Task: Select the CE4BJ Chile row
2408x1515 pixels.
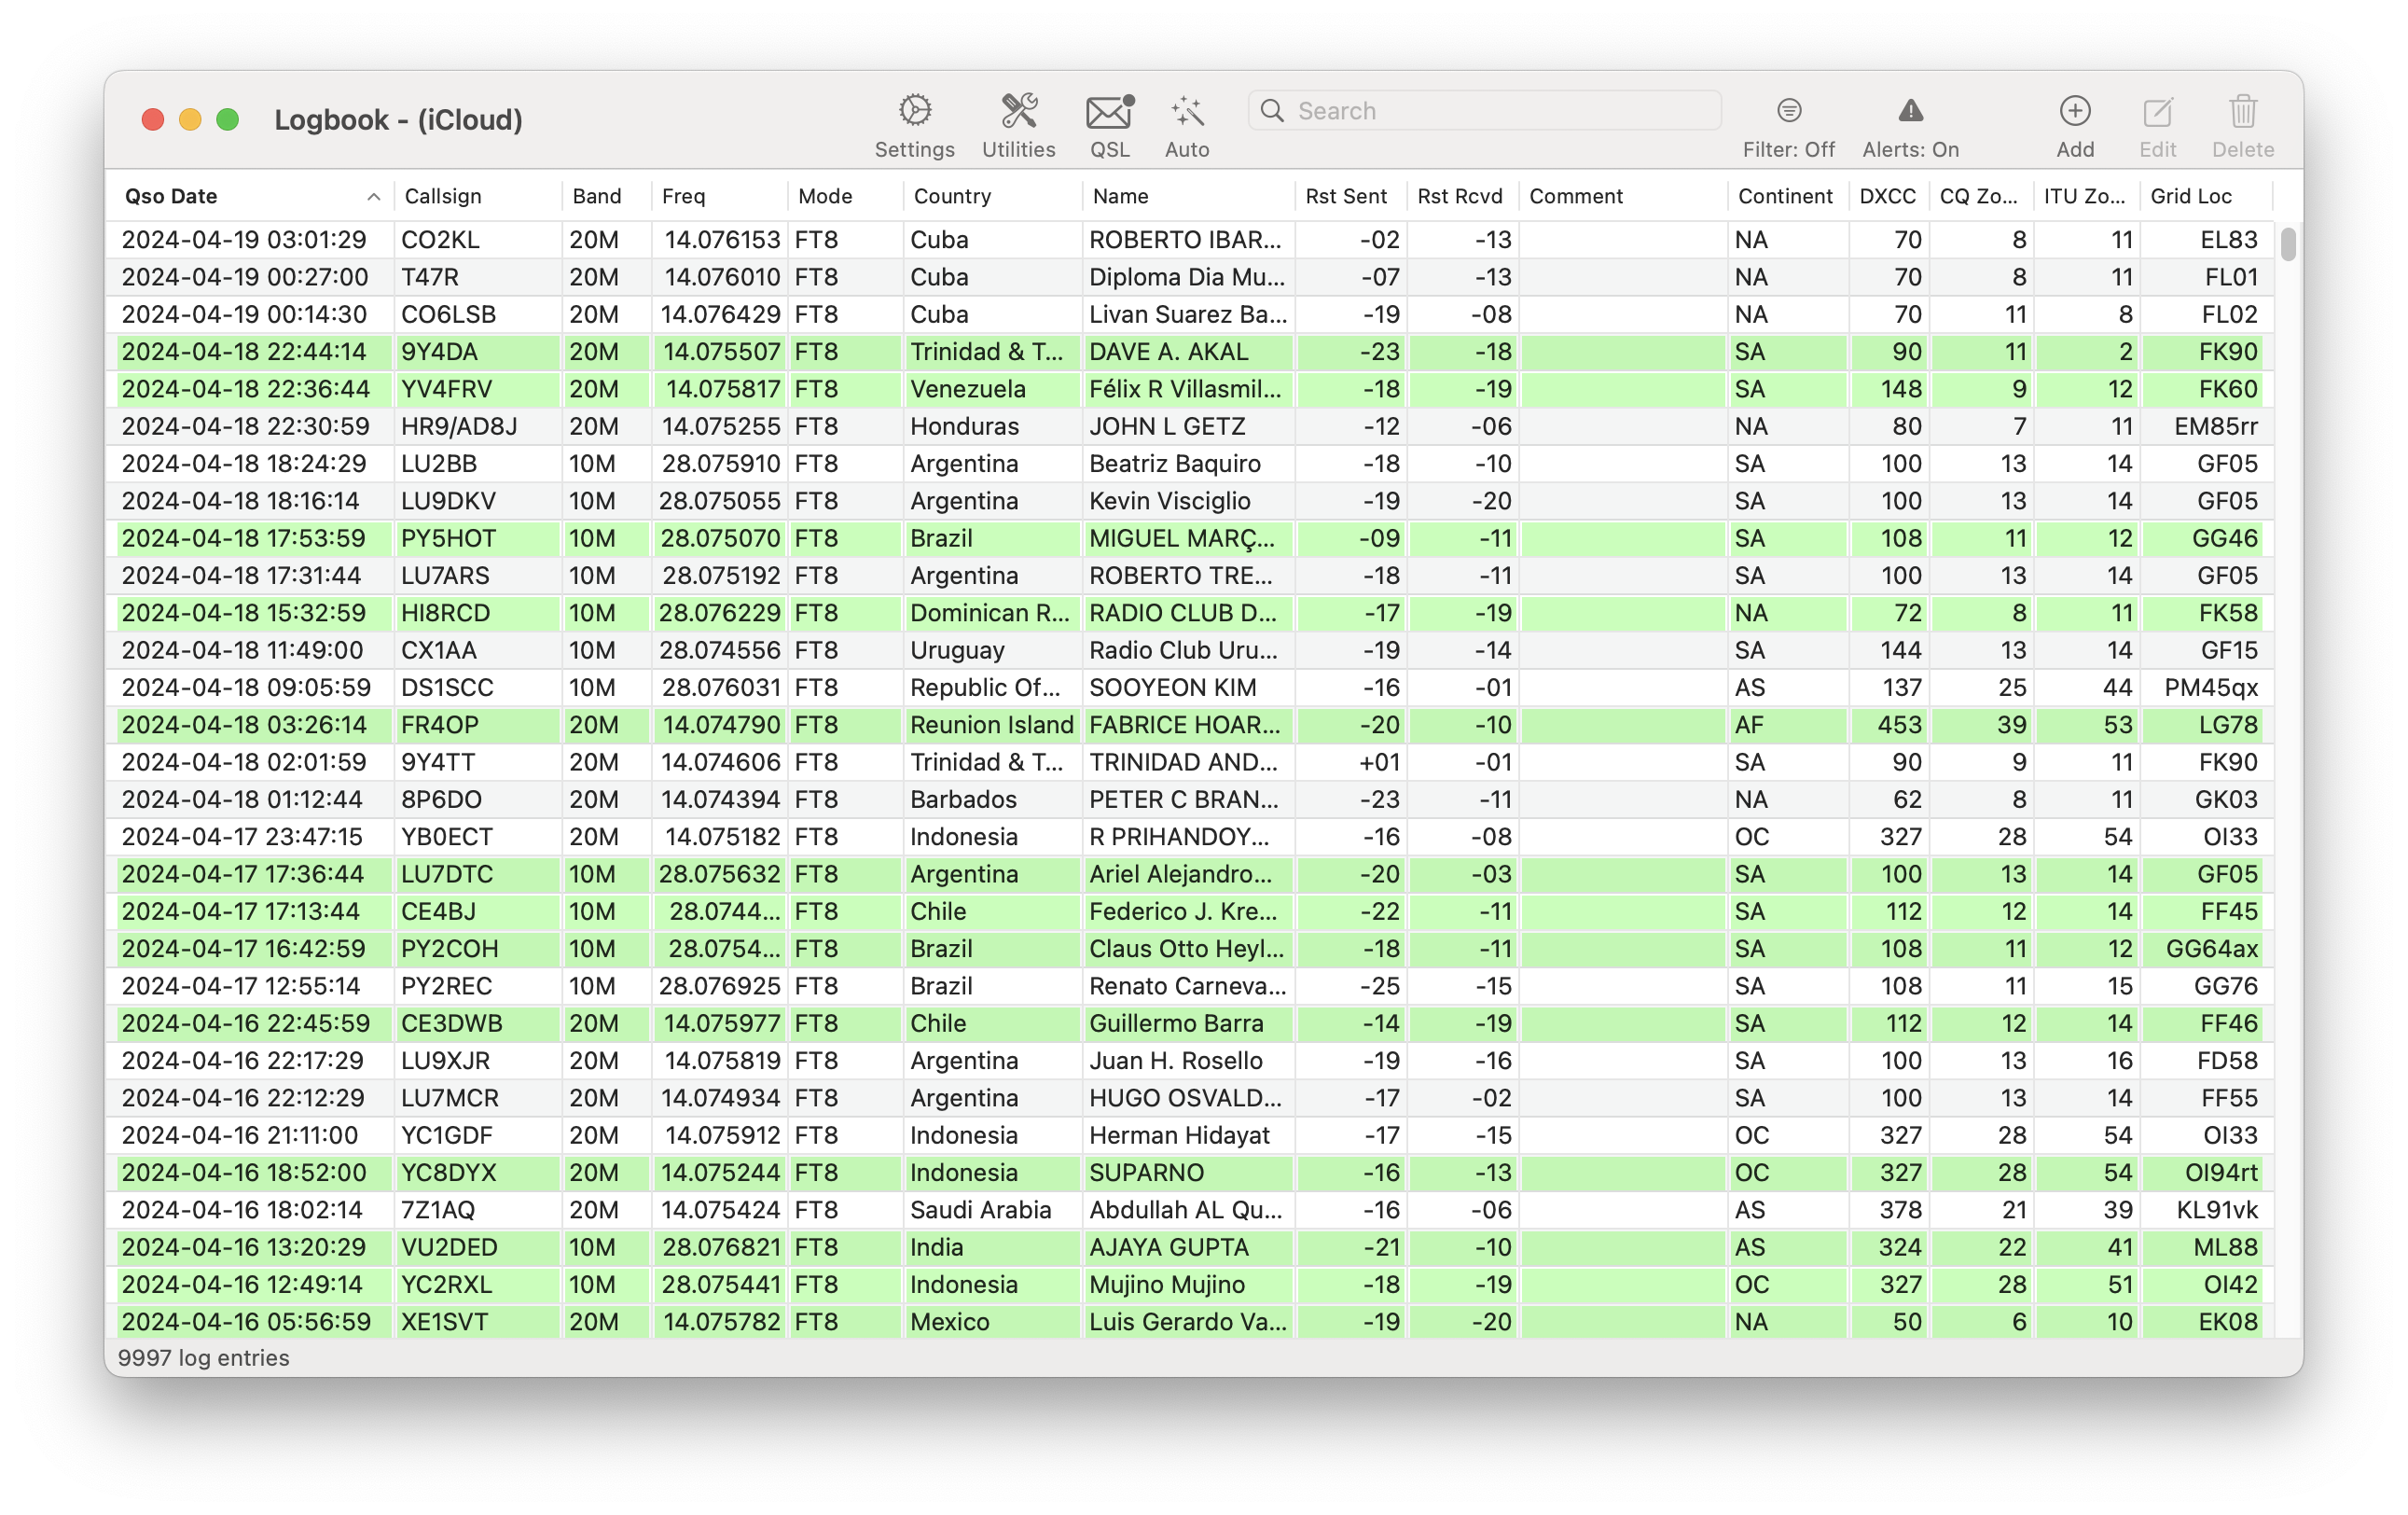Action: coord(1189,912)
